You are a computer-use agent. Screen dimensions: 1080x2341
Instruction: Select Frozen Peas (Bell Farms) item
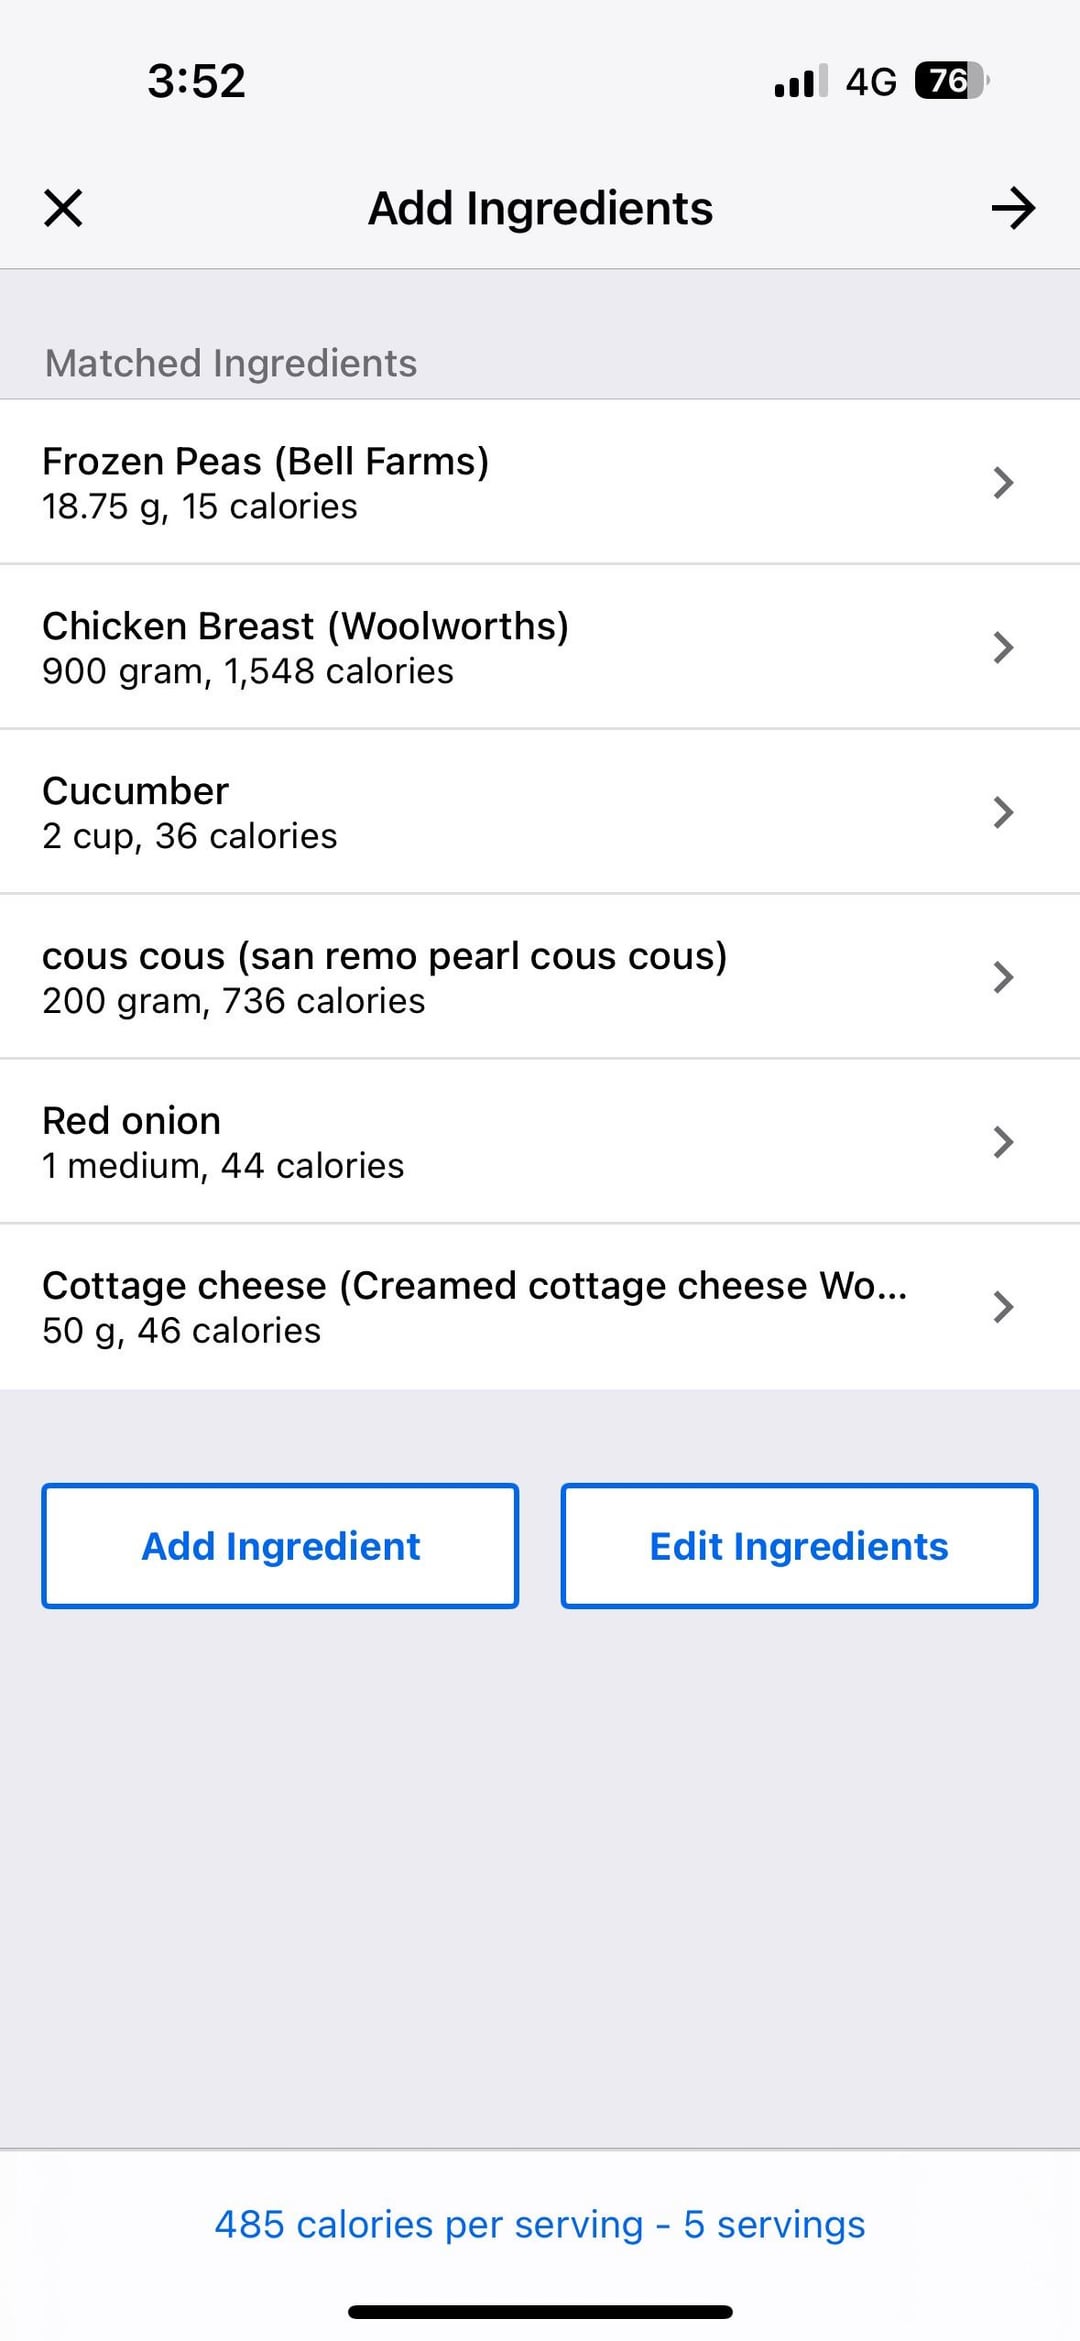[265, 462]
